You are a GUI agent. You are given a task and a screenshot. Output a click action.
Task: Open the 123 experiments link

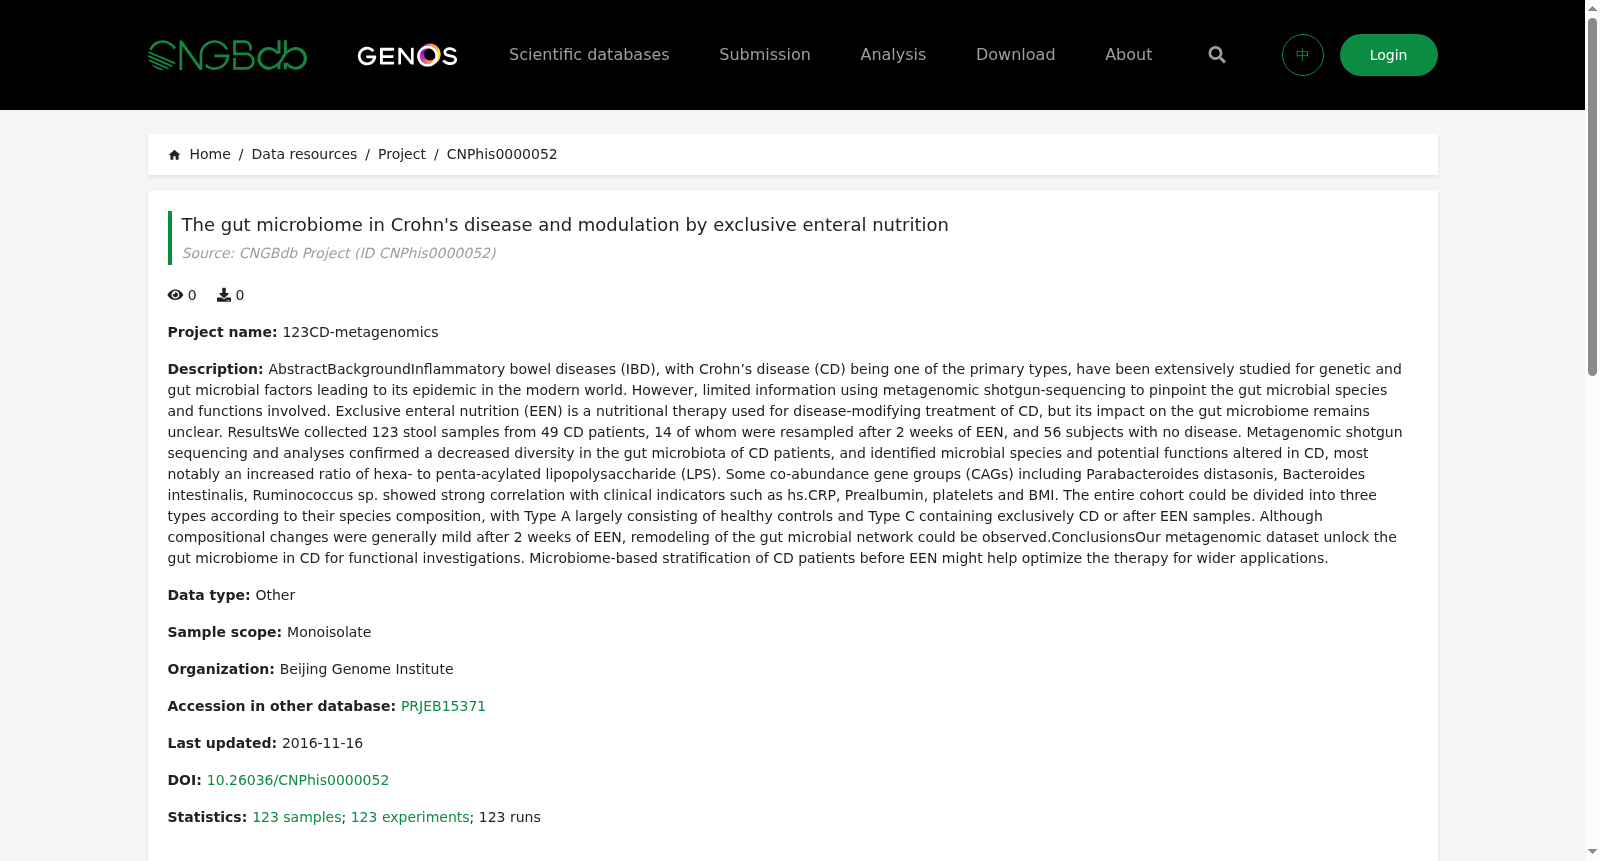[x=410, y=817]
